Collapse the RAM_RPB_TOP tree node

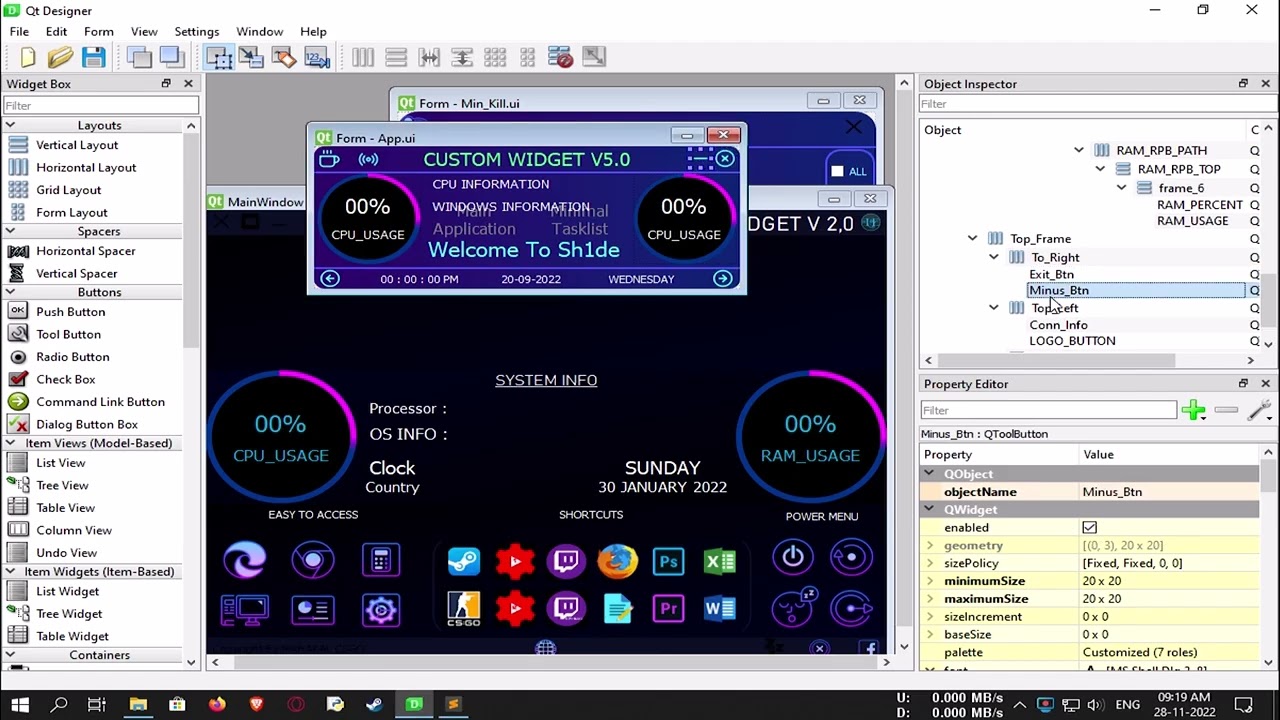pos(1100,169)
